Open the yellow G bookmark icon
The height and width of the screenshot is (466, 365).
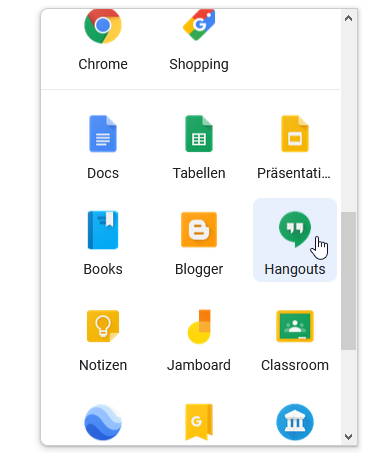tap(199, 422)
